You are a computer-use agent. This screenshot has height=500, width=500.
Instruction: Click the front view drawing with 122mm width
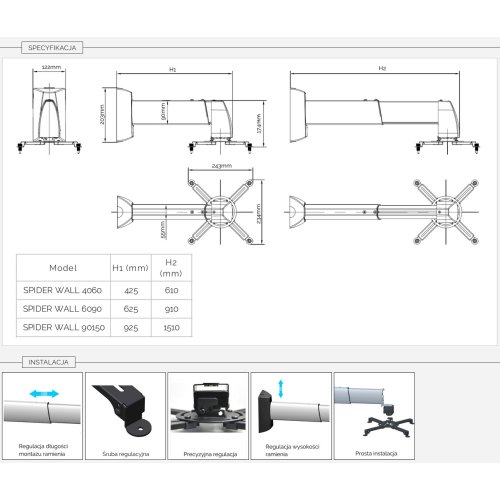49,109
